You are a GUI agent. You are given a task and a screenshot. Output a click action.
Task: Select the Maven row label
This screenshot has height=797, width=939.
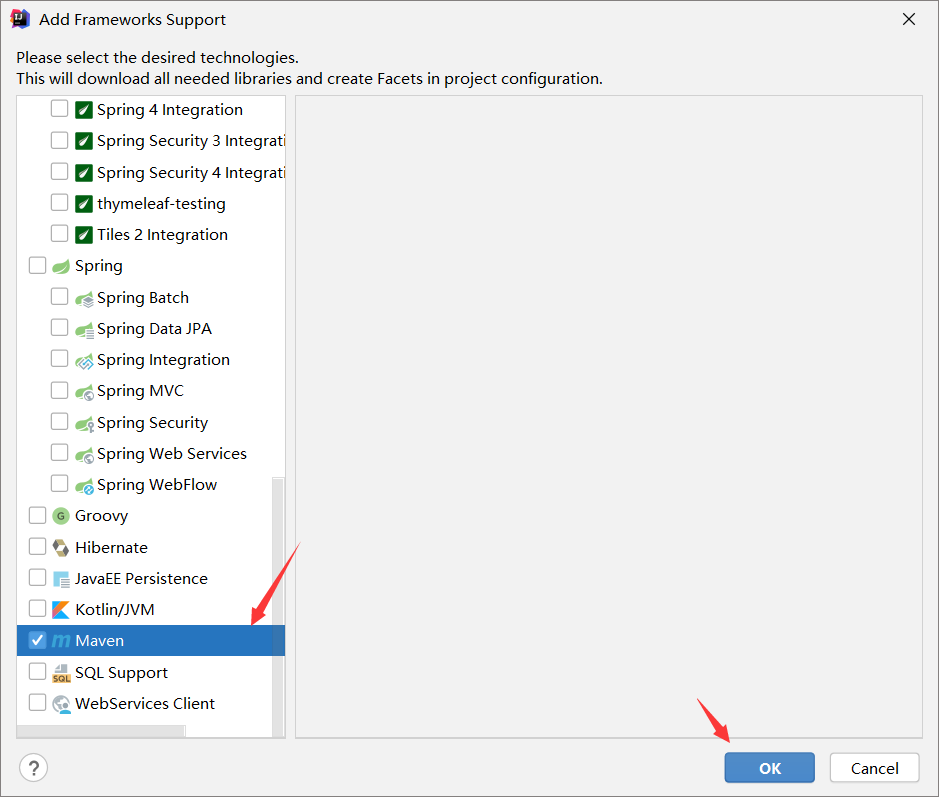[x=99, y=641]
